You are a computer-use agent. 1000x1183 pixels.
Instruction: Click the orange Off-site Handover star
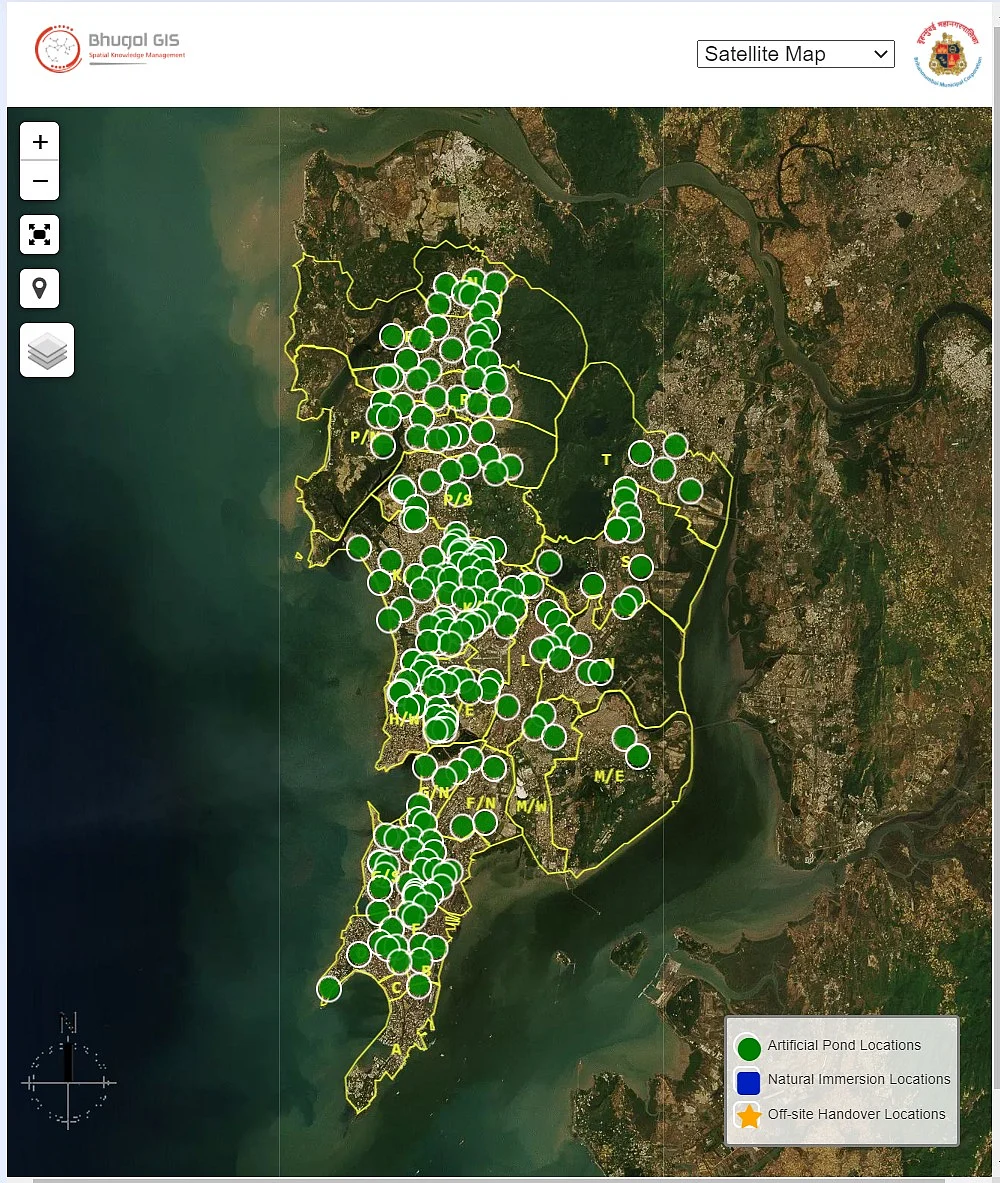coord(749,1116)
